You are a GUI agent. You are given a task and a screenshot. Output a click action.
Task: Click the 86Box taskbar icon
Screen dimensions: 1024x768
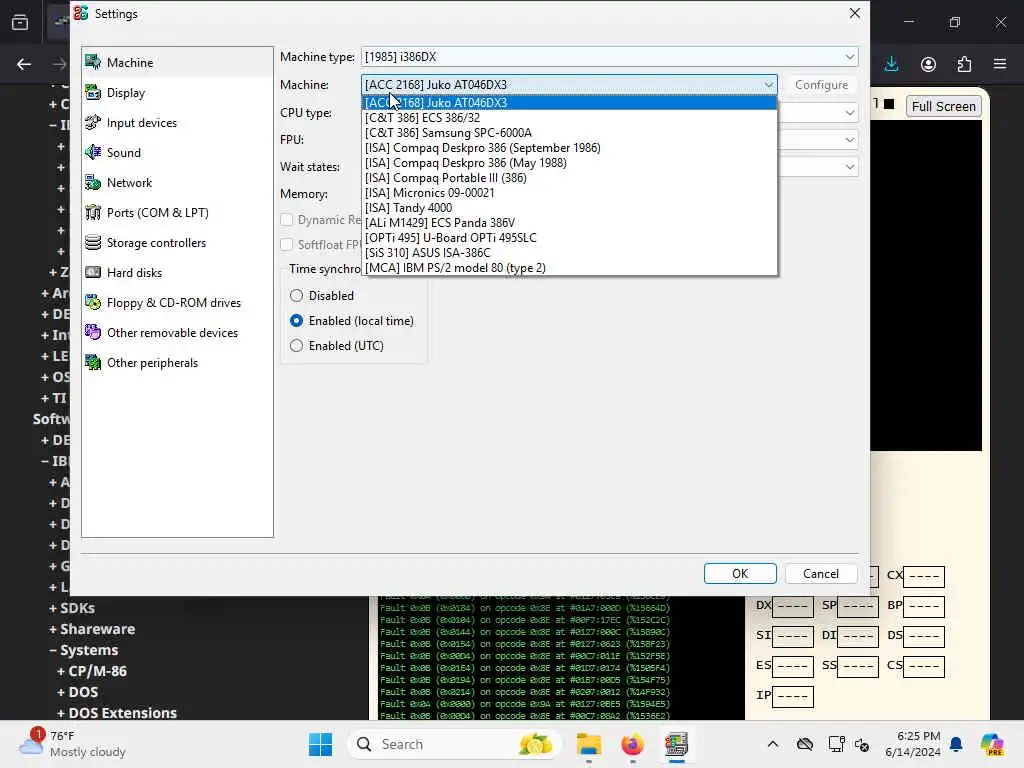point(676,744)
